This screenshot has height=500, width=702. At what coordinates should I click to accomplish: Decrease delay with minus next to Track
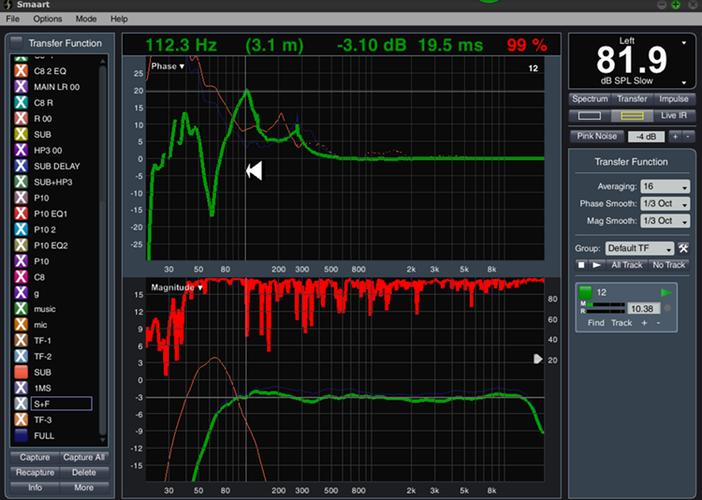click(x=658, y=323)
